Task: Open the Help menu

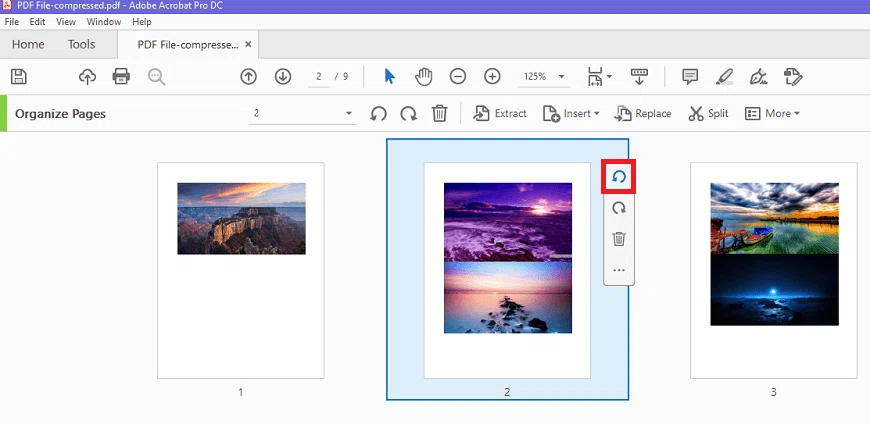Action: [141, 22]
